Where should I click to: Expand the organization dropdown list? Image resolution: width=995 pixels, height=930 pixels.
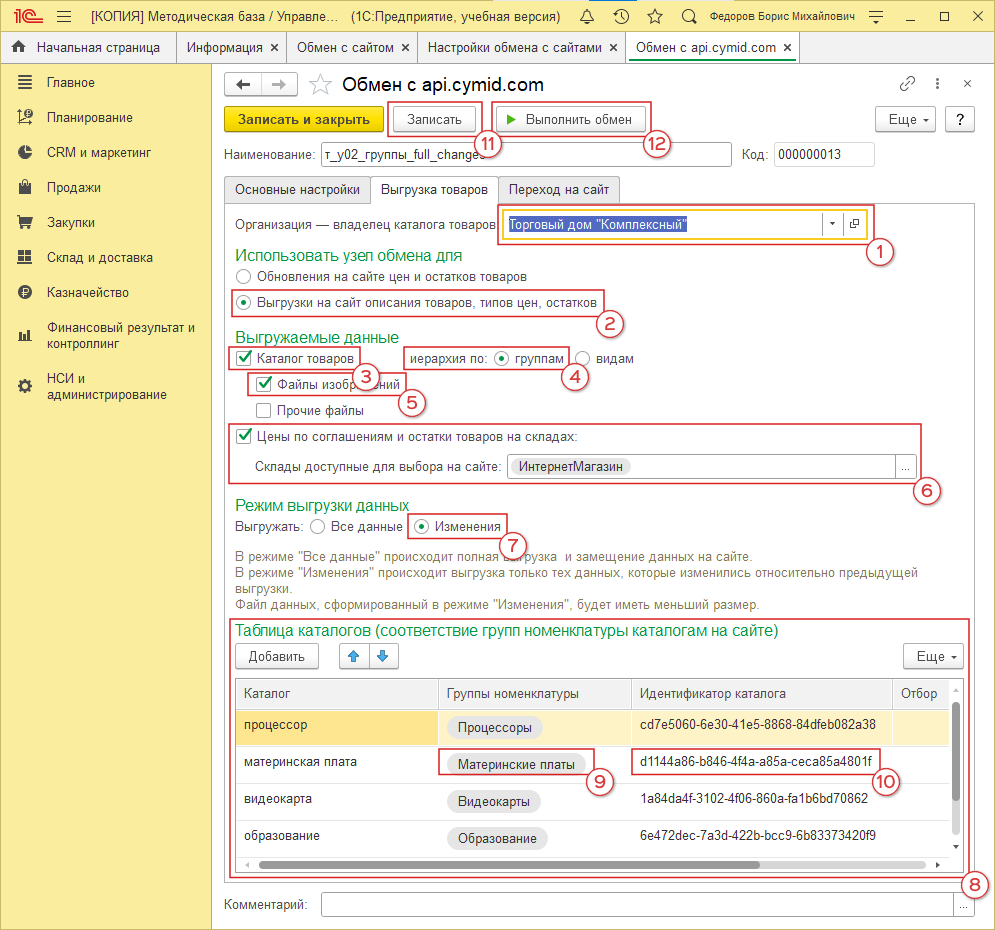point(832,225)
